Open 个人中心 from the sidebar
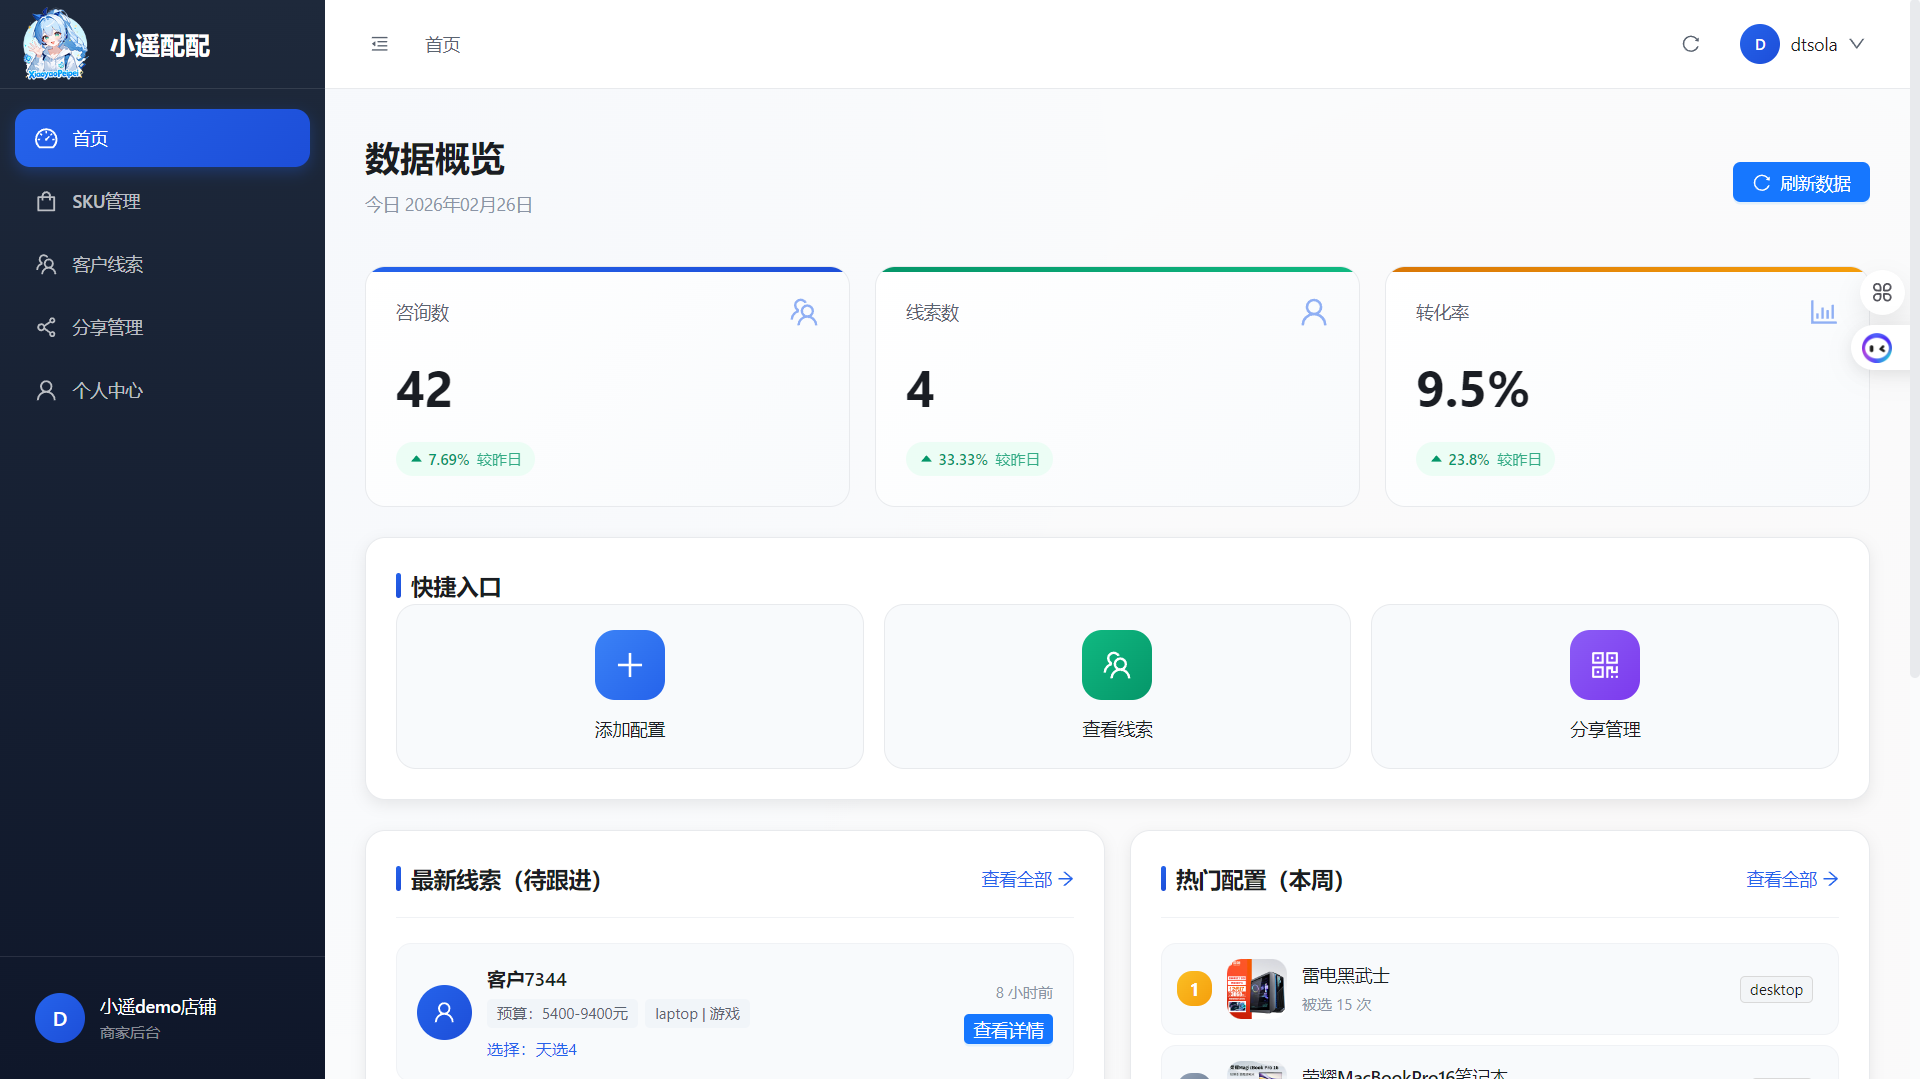Screen dimensions: 1920x1079 click(107, 390)
